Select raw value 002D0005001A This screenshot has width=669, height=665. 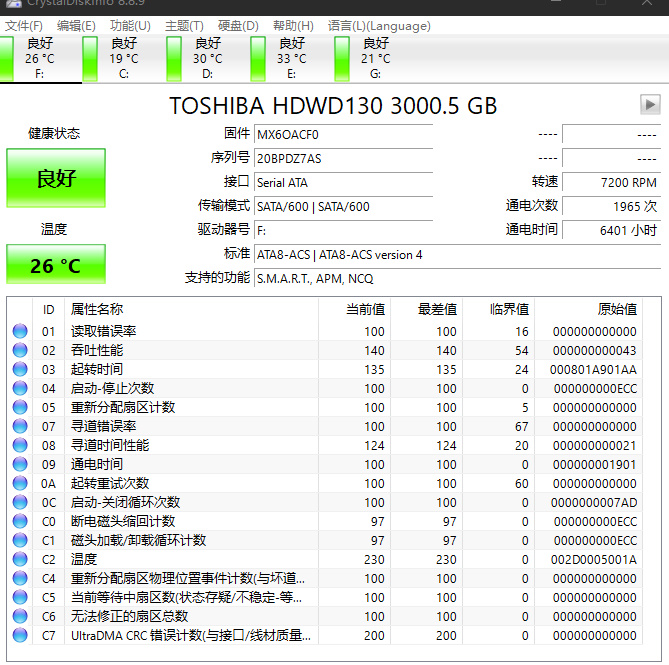click(593, 559)
